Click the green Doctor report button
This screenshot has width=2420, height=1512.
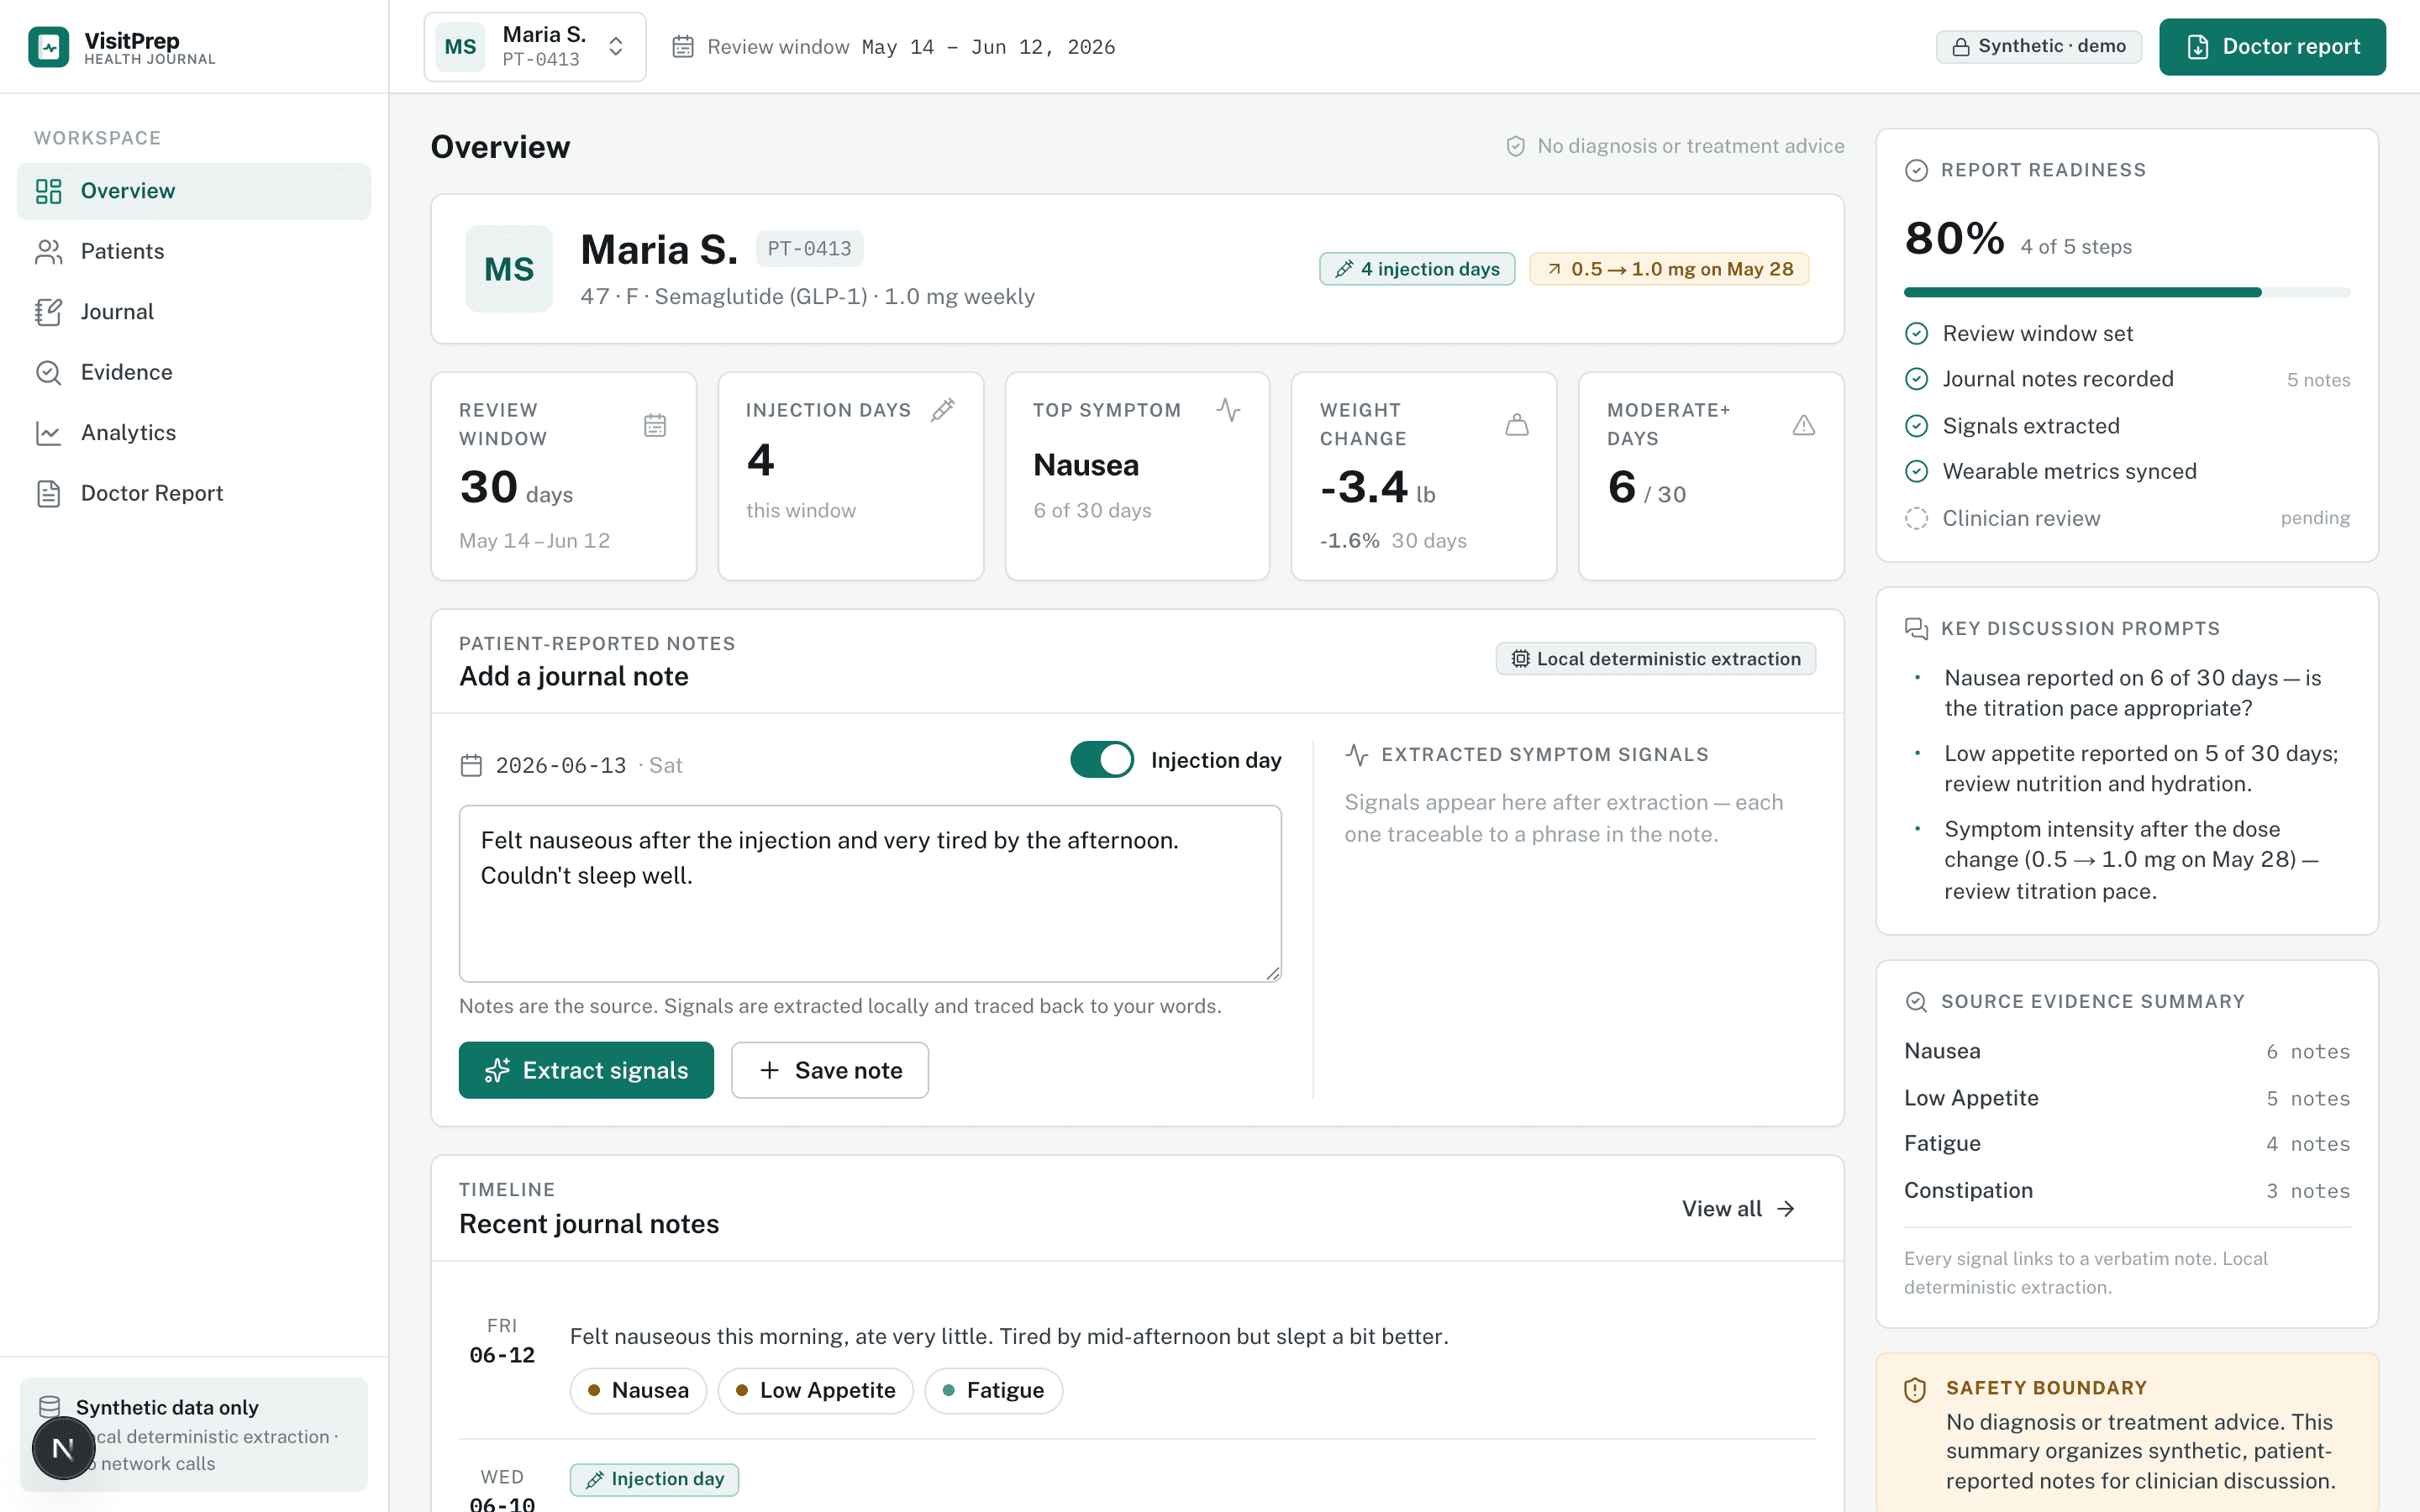pos(2272,47)
